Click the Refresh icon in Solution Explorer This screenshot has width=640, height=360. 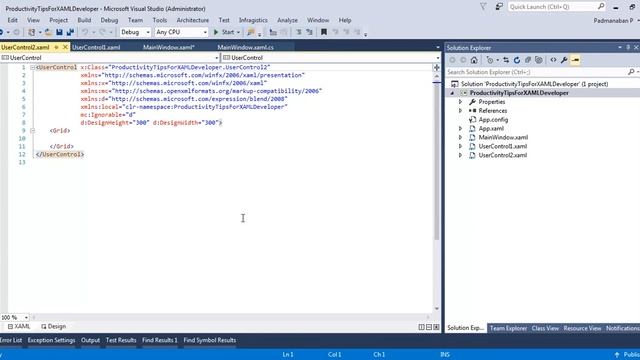click(517, 60)
